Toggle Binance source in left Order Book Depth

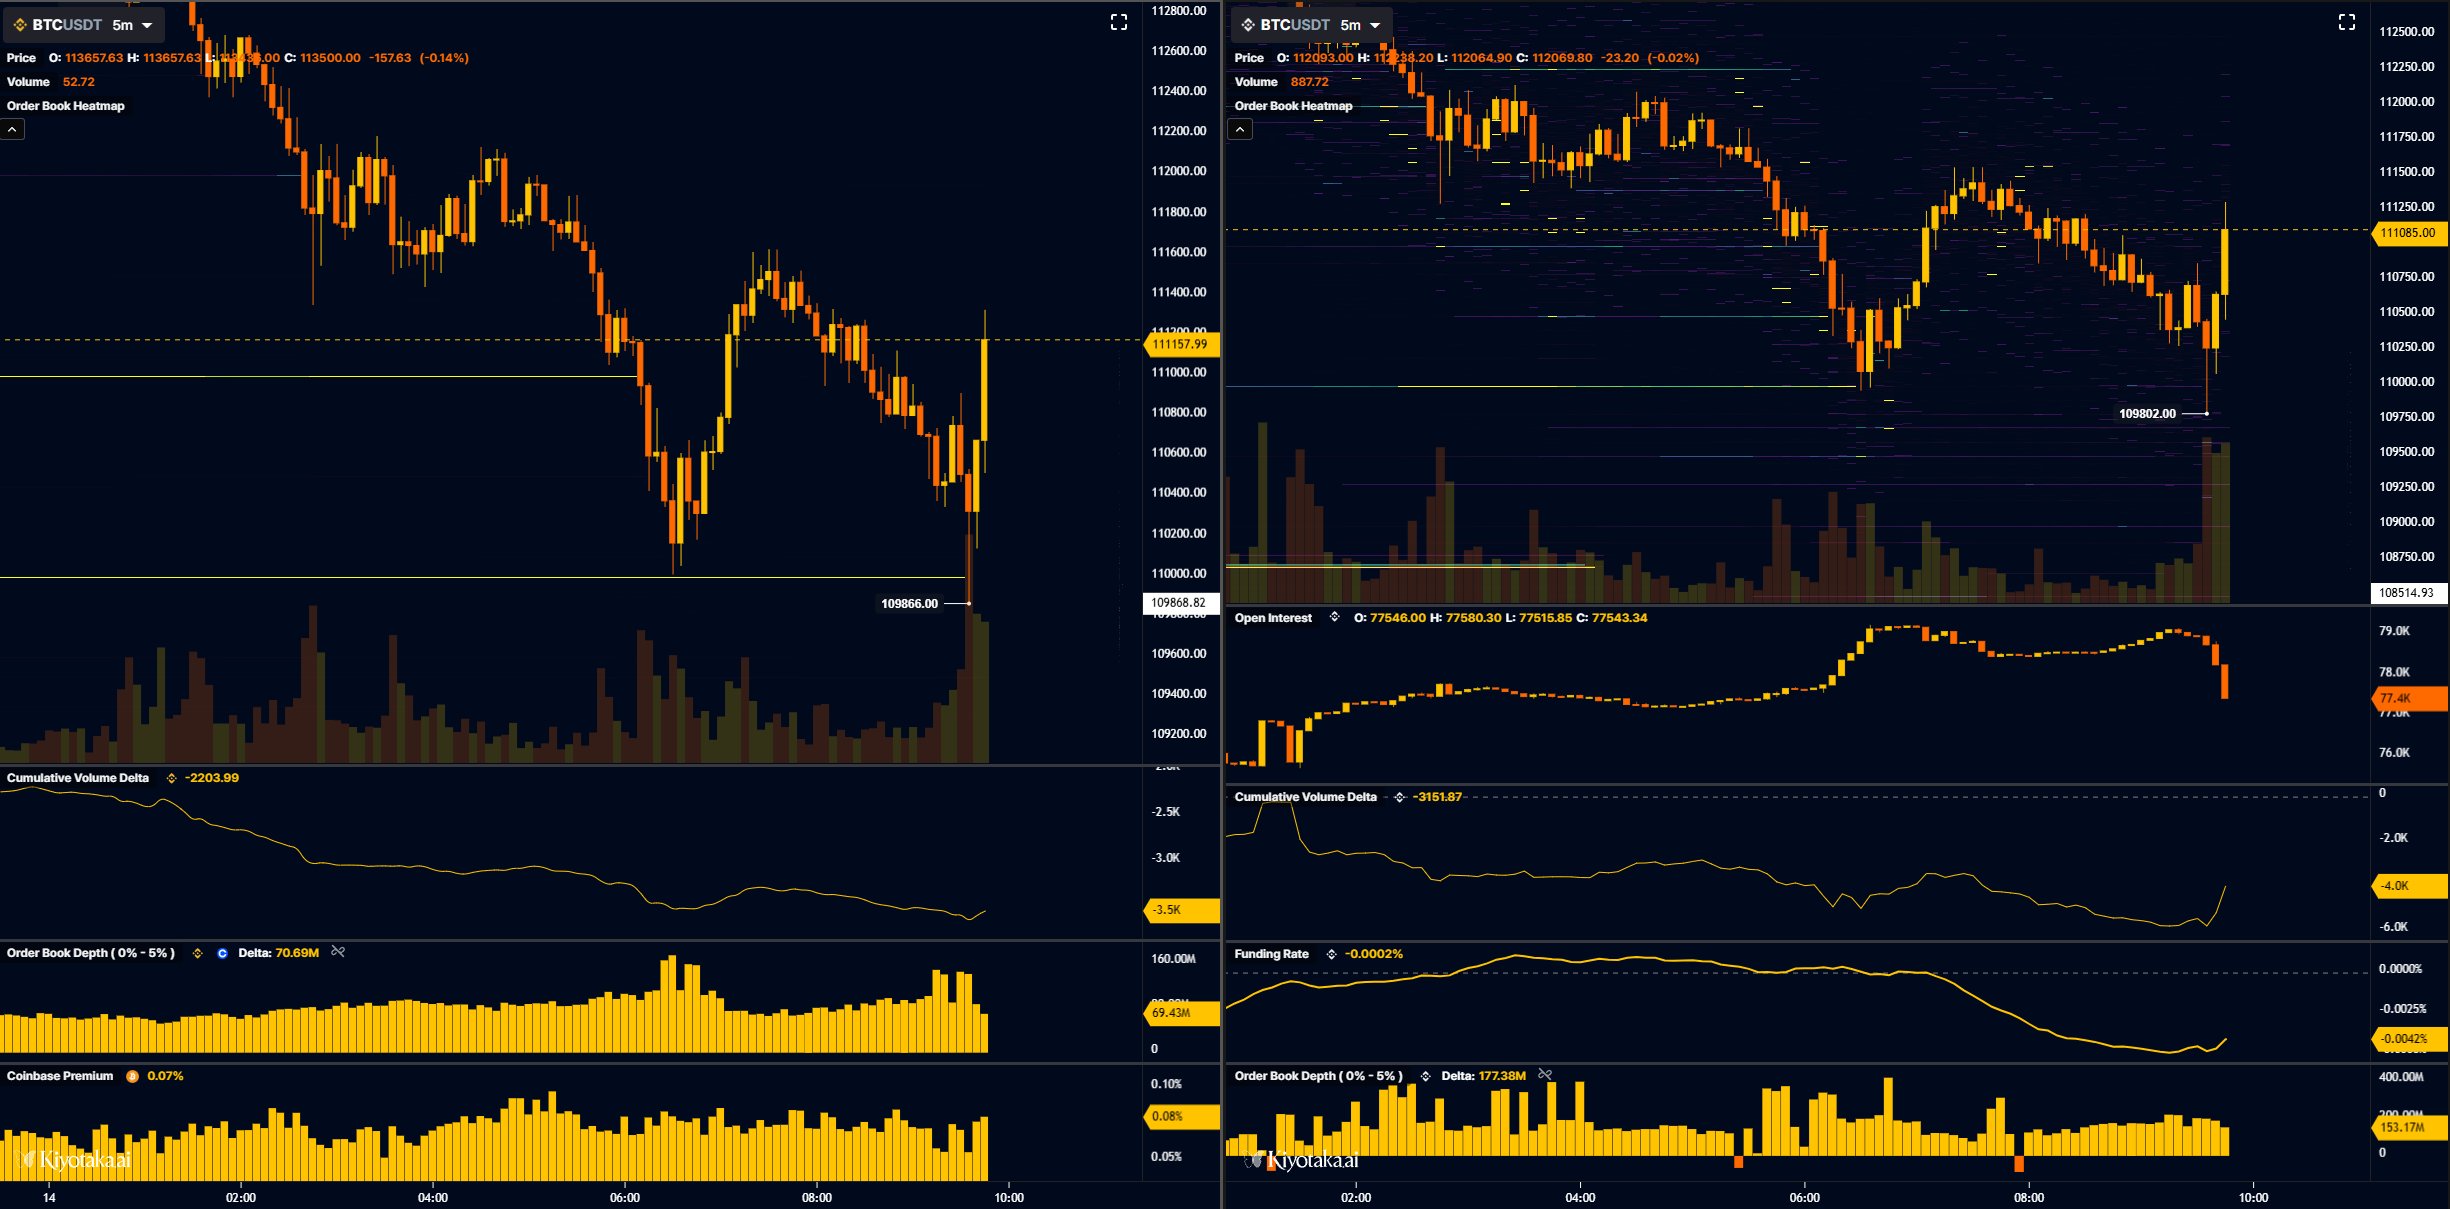coord(197,953)
